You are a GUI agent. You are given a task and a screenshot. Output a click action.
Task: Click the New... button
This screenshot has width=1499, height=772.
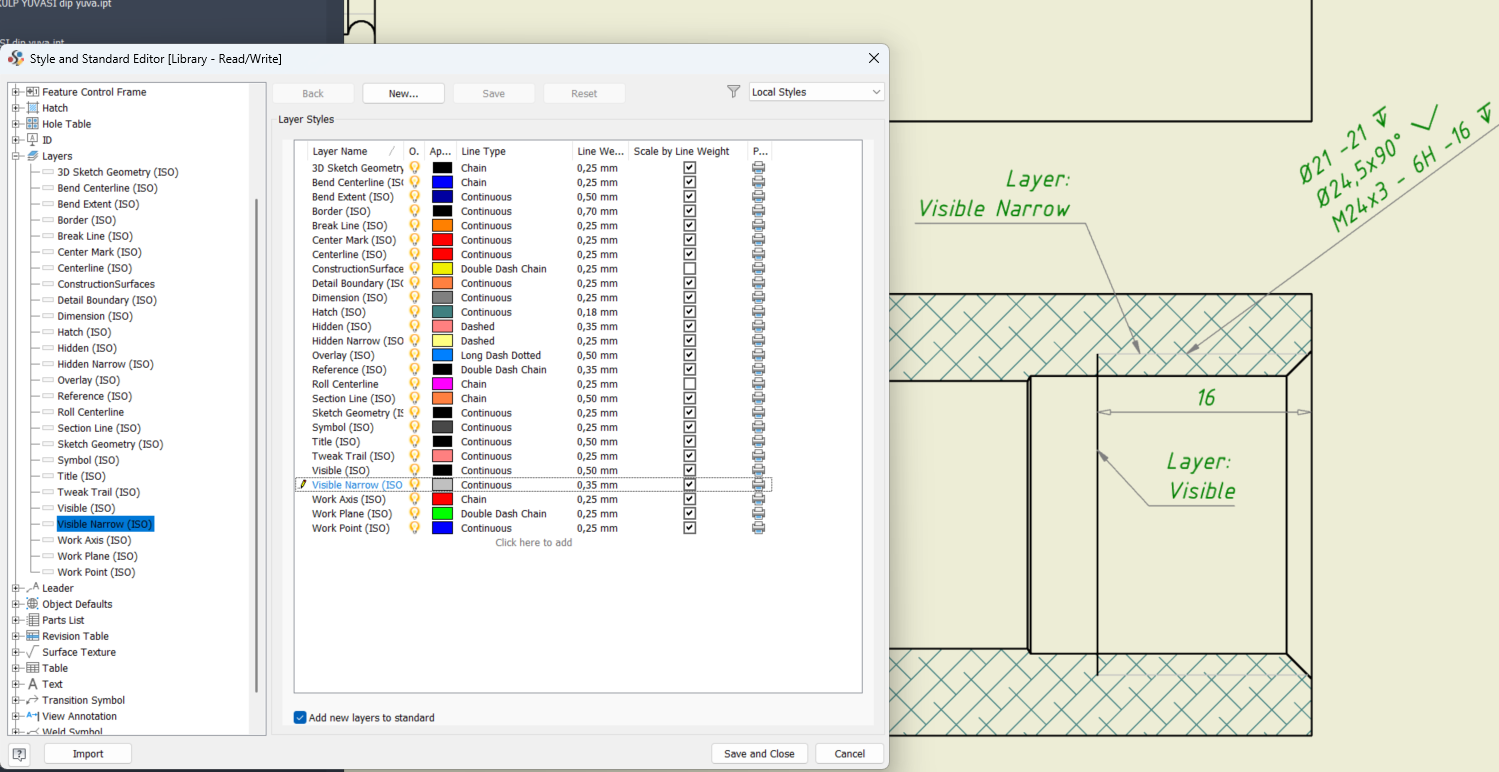tap(403, 93)
